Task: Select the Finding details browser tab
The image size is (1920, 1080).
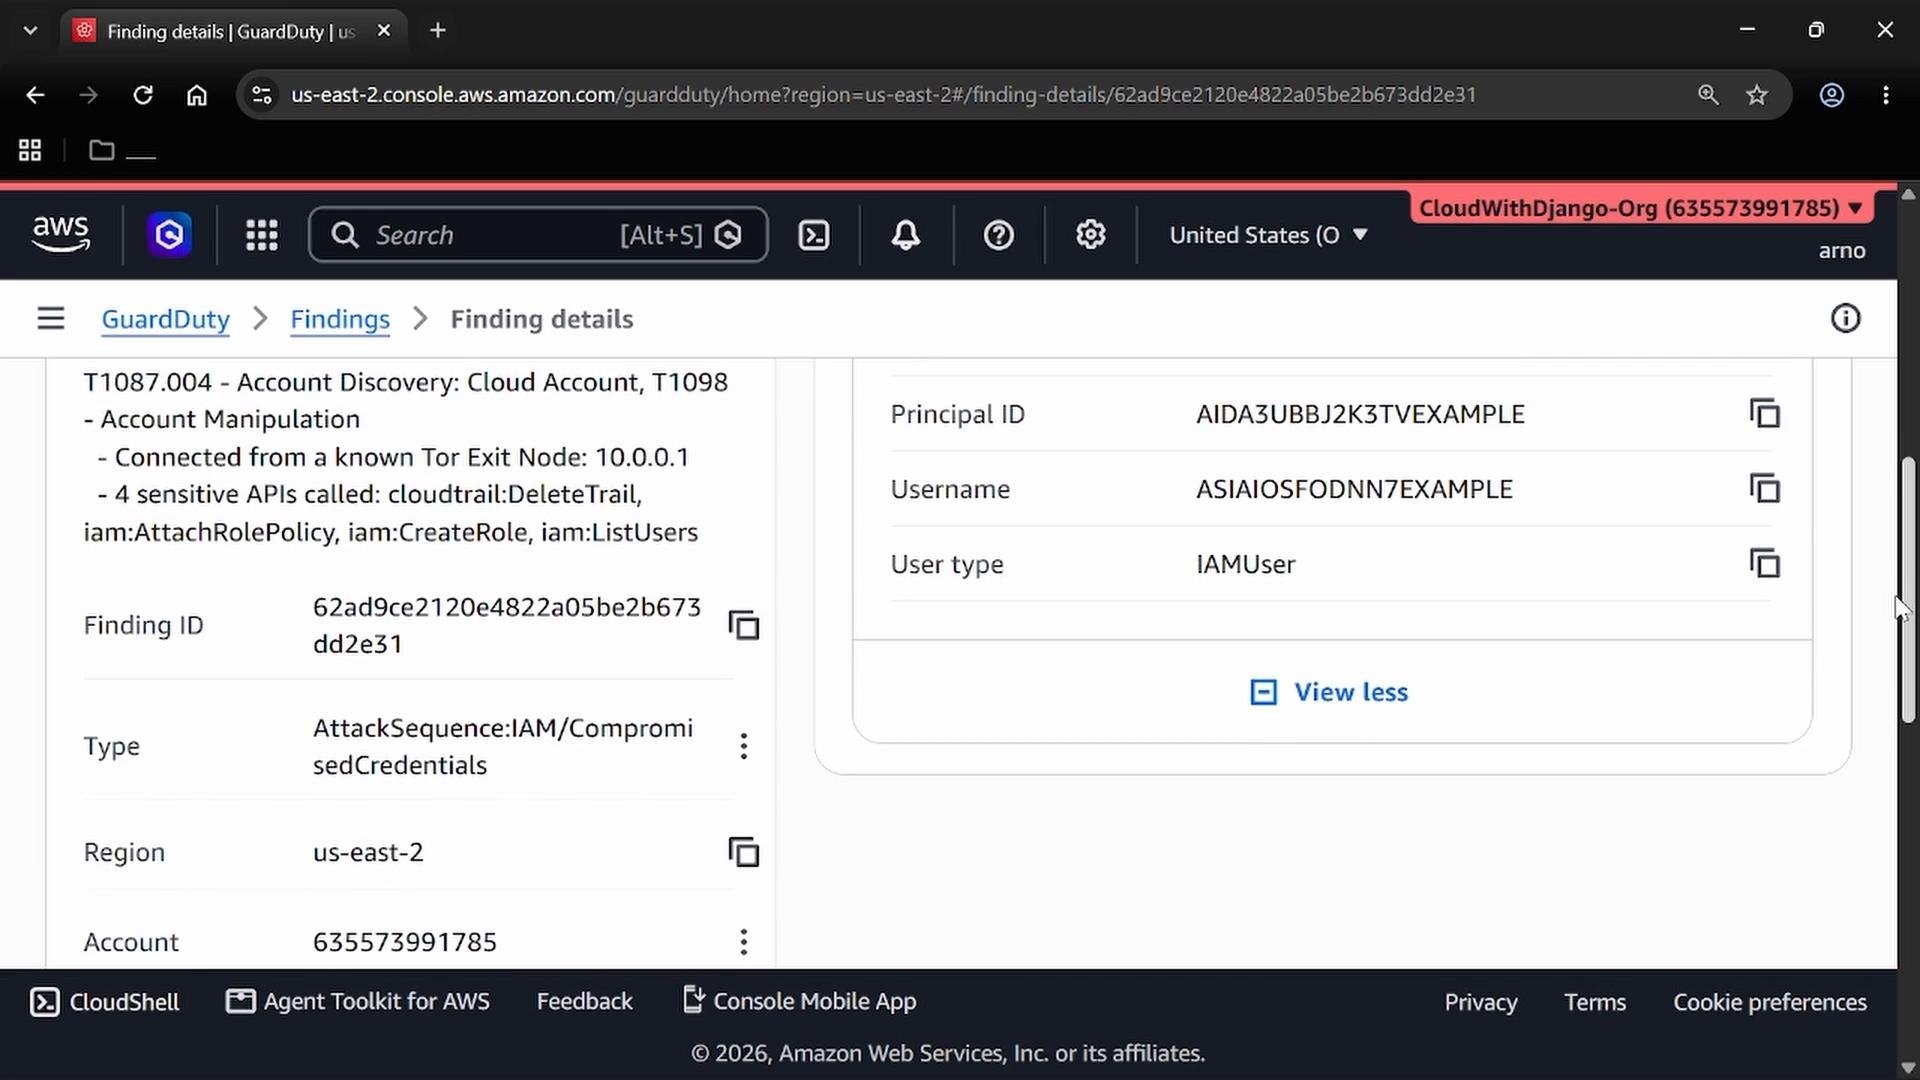Action: point(232,31)
